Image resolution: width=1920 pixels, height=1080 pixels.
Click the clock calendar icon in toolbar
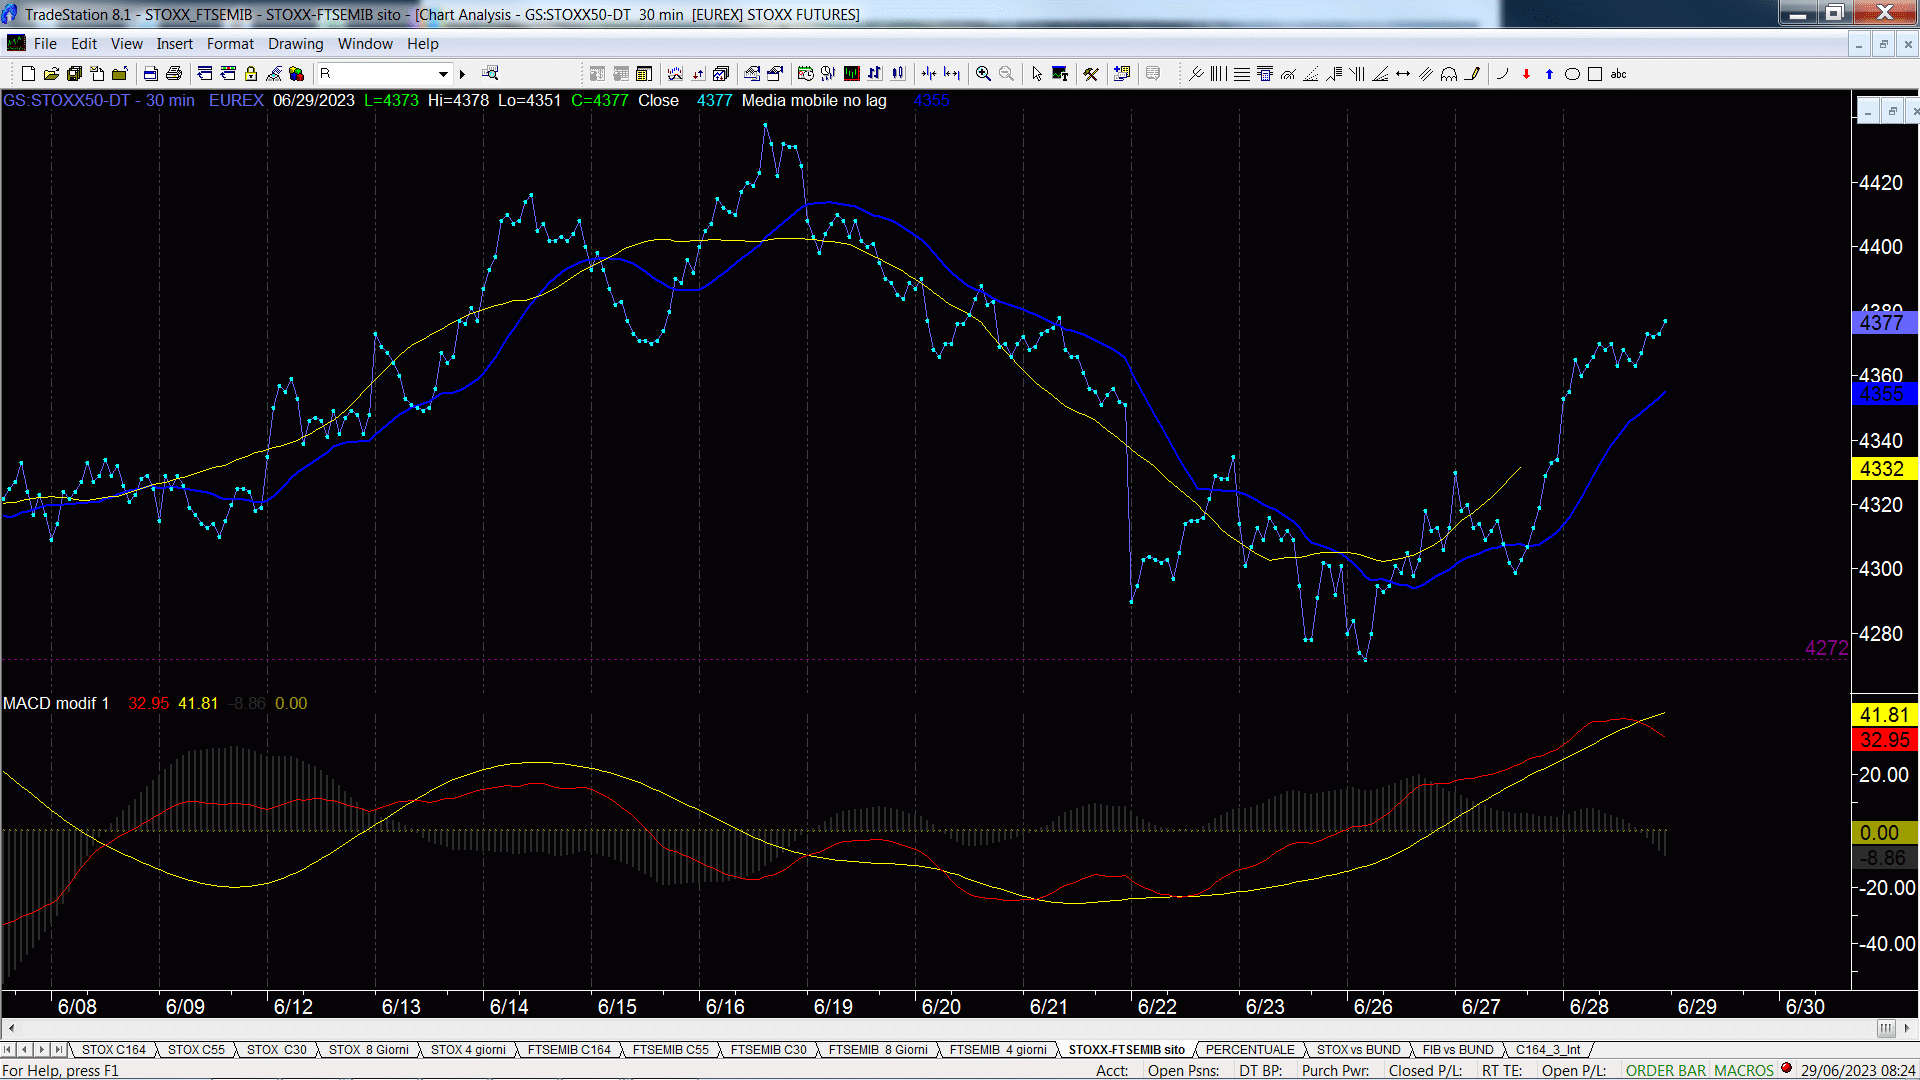805,74
